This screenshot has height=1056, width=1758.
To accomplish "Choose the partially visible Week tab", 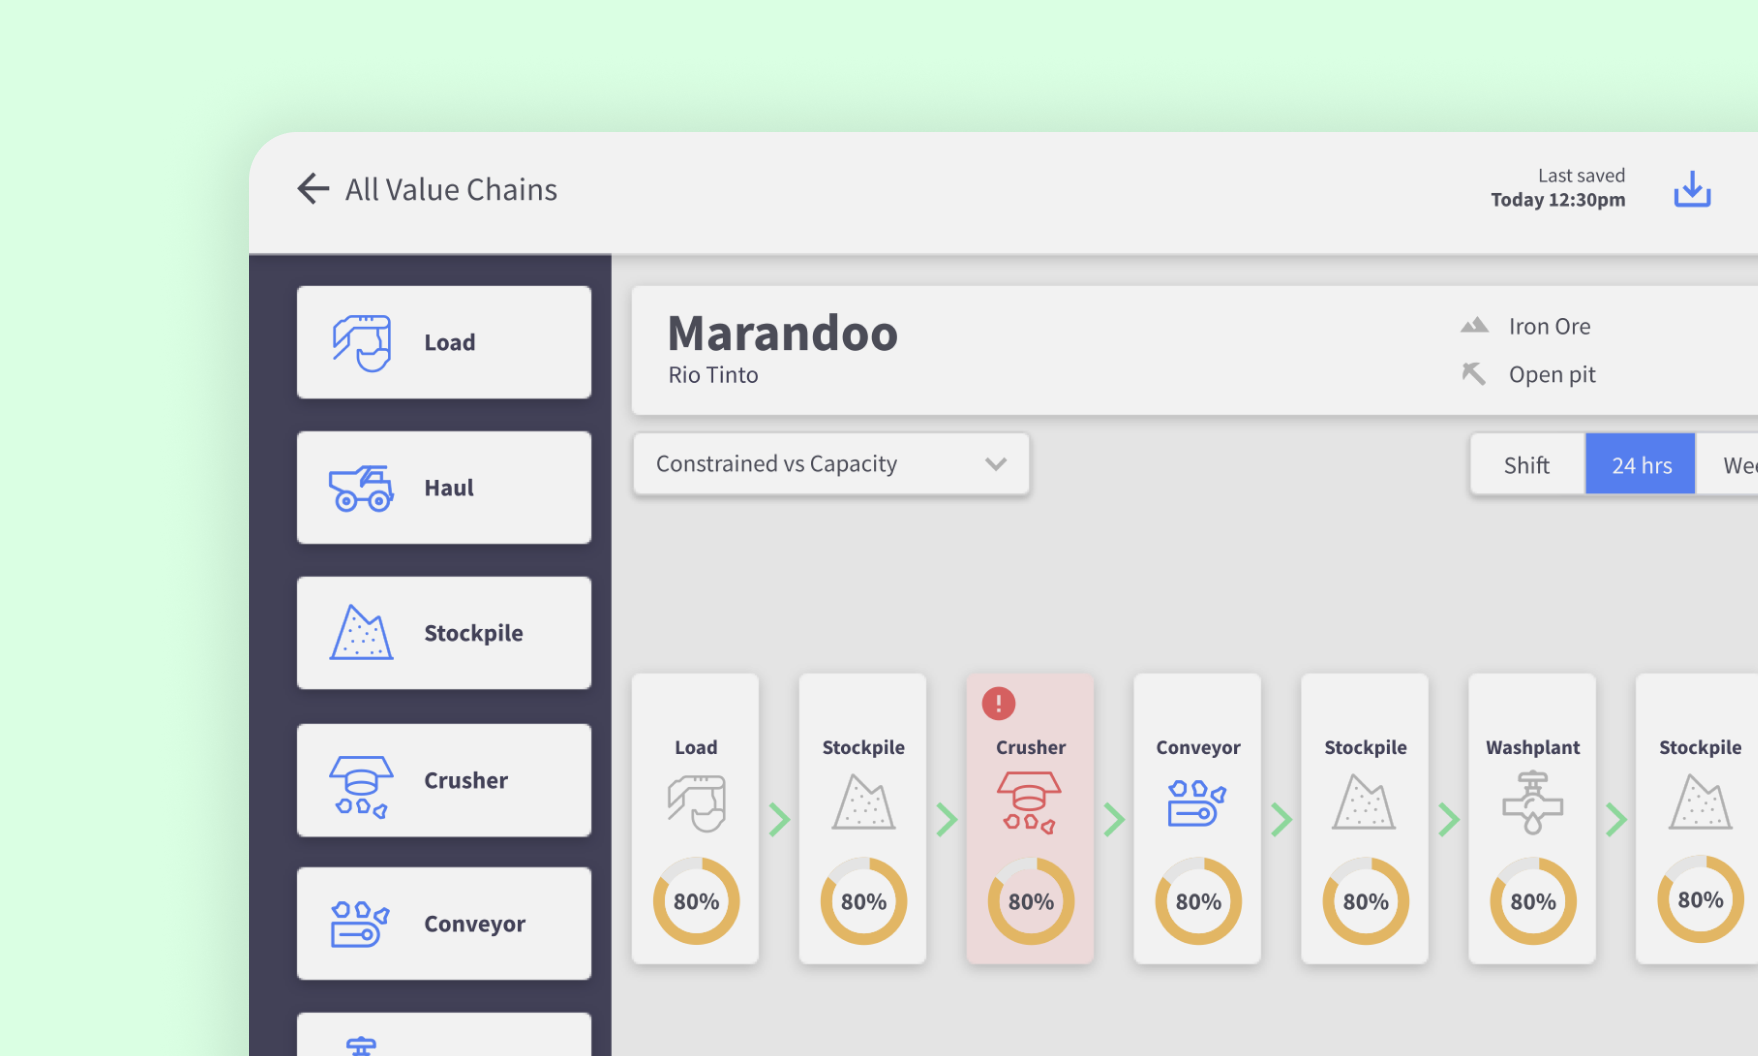I will 1737,465.
